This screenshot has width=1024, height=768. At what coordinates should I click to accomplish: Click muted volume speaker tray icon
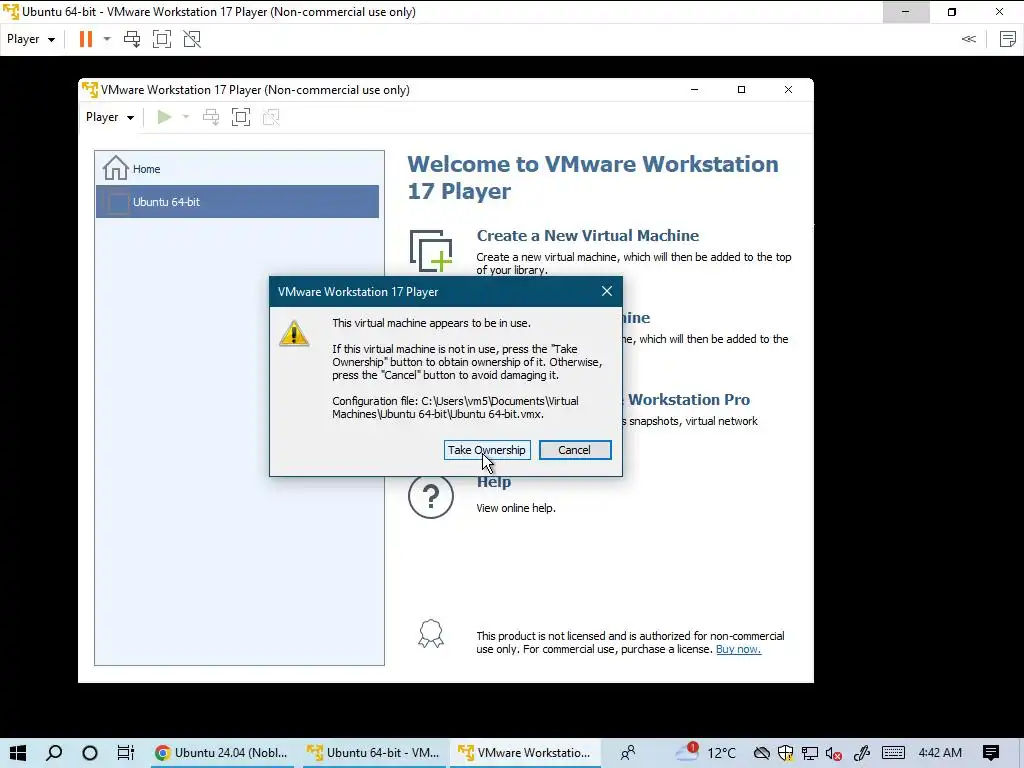click(x=833, y=753)
